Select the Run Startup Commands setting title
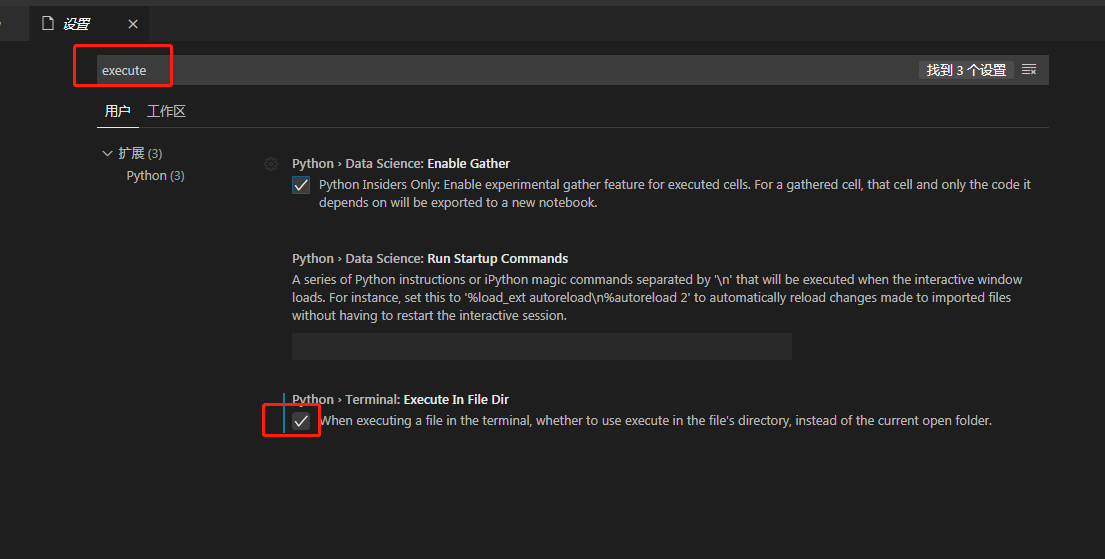Screen dimensions: 1105x559 430,259
